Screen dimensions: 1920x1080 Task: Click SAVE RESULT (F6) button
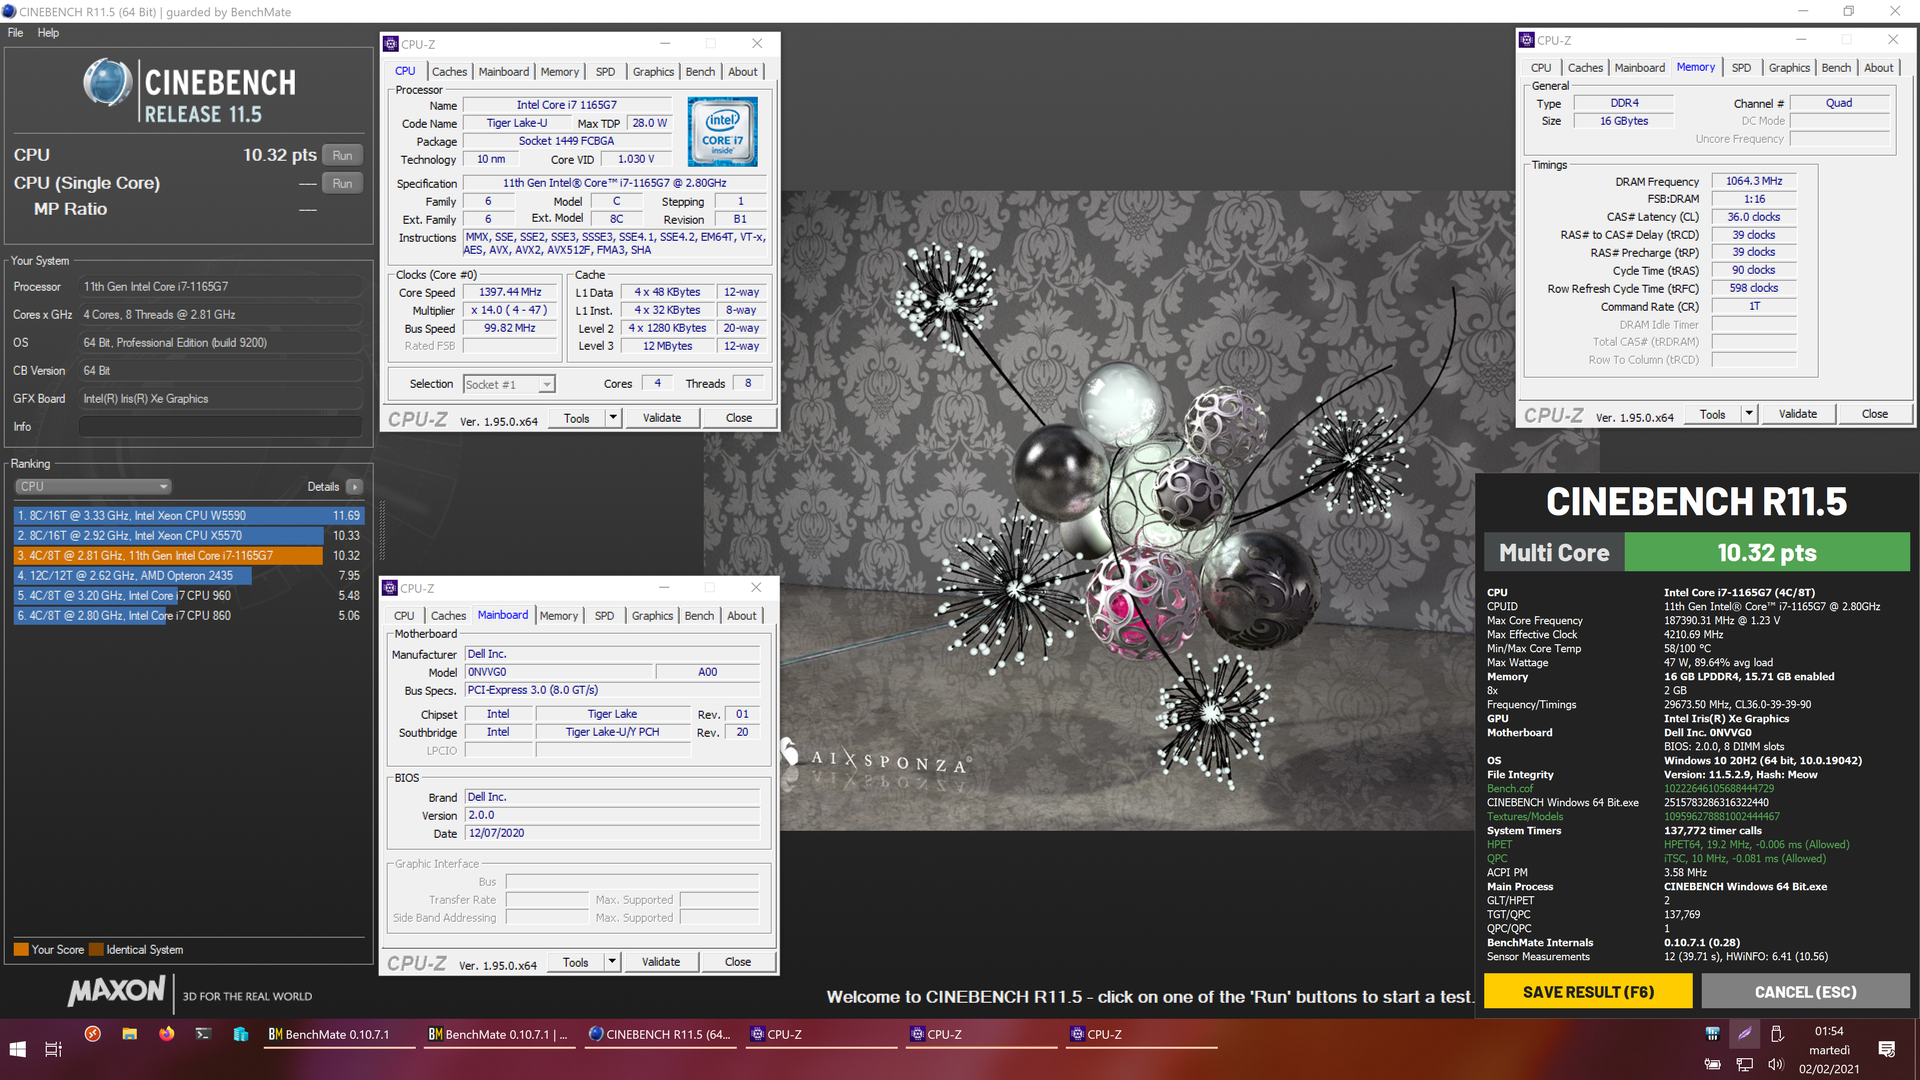tap(1588, 992)
